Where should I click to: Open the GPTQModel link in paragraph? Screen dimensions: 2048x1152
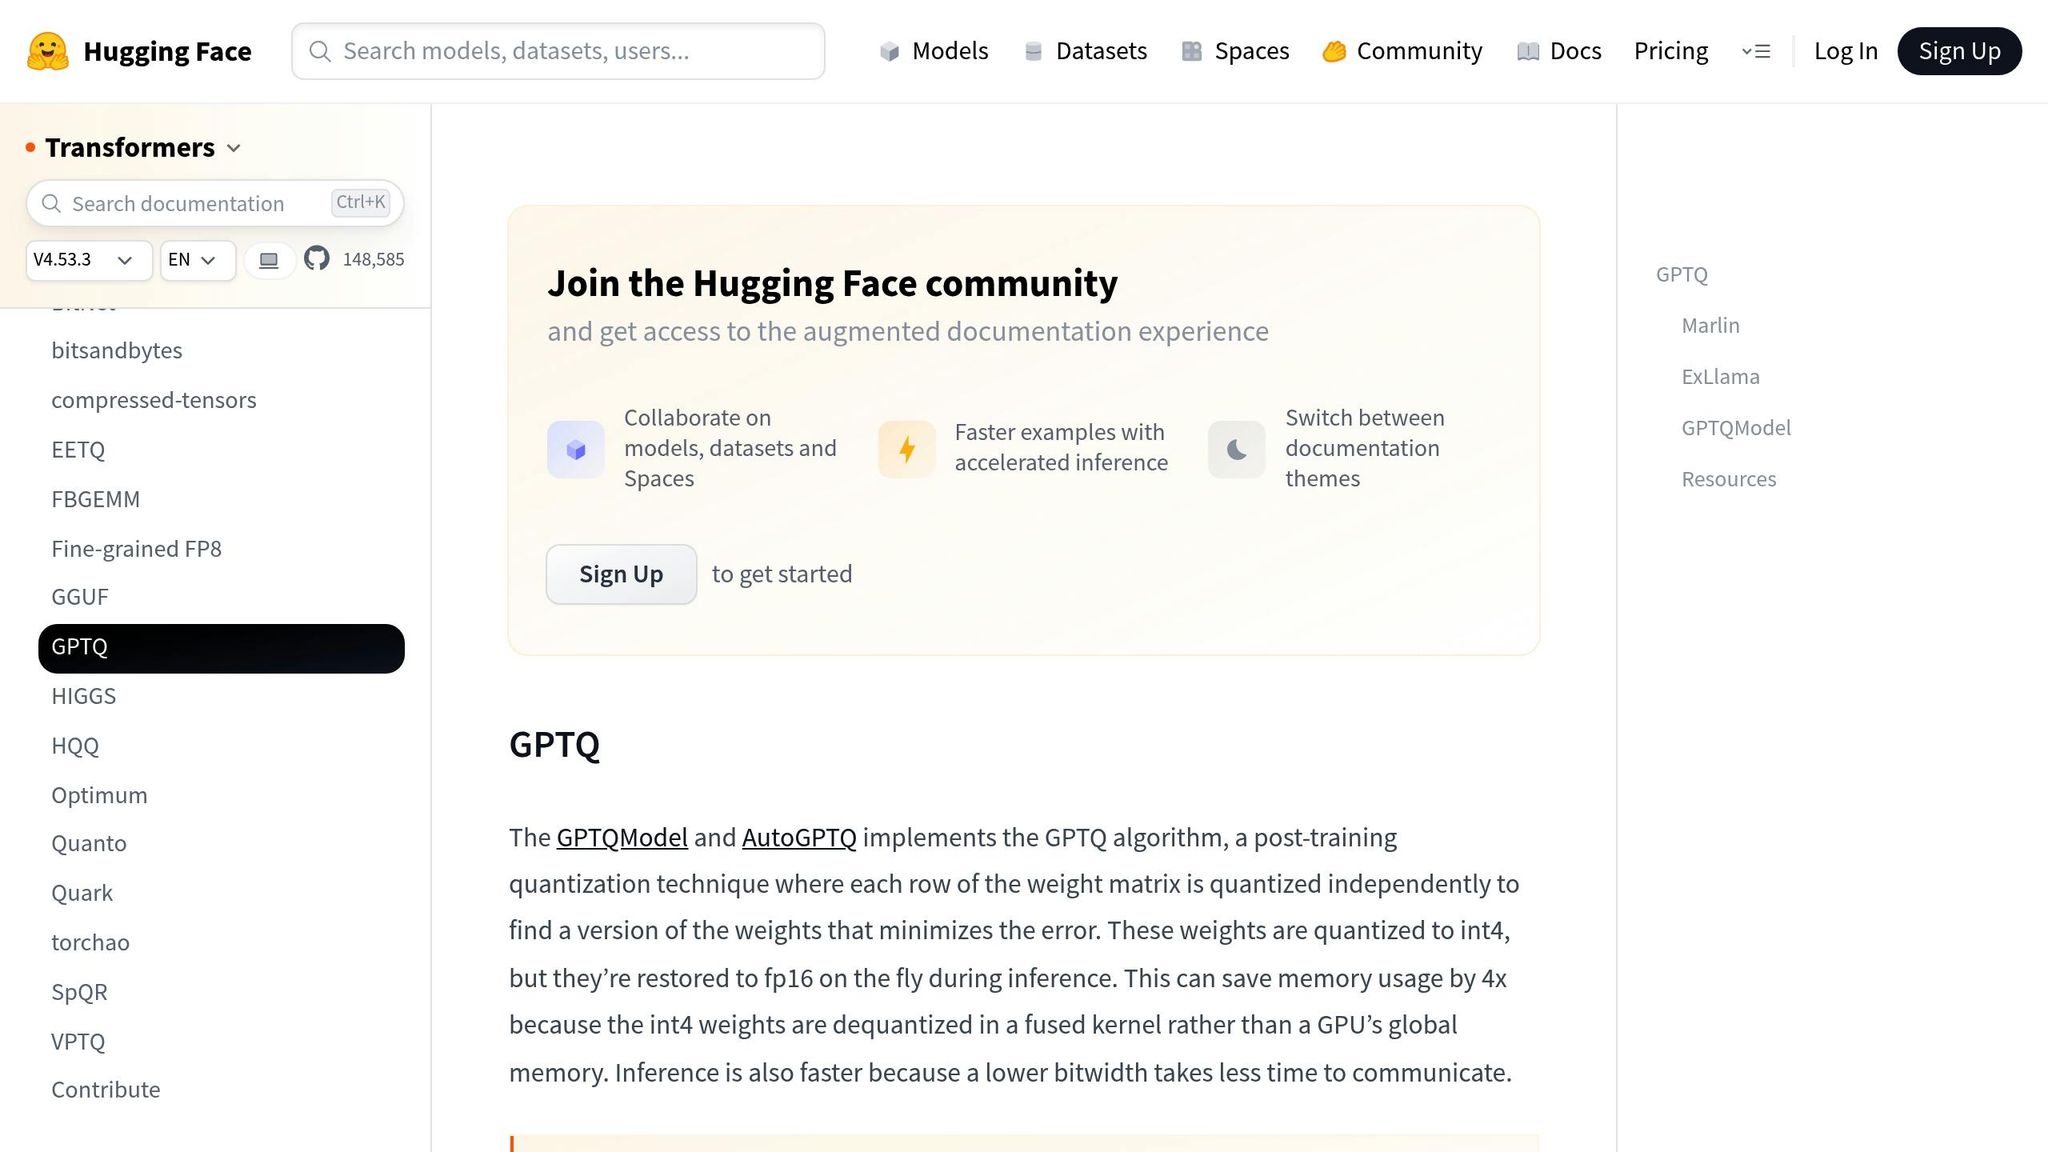click(622, 838)
